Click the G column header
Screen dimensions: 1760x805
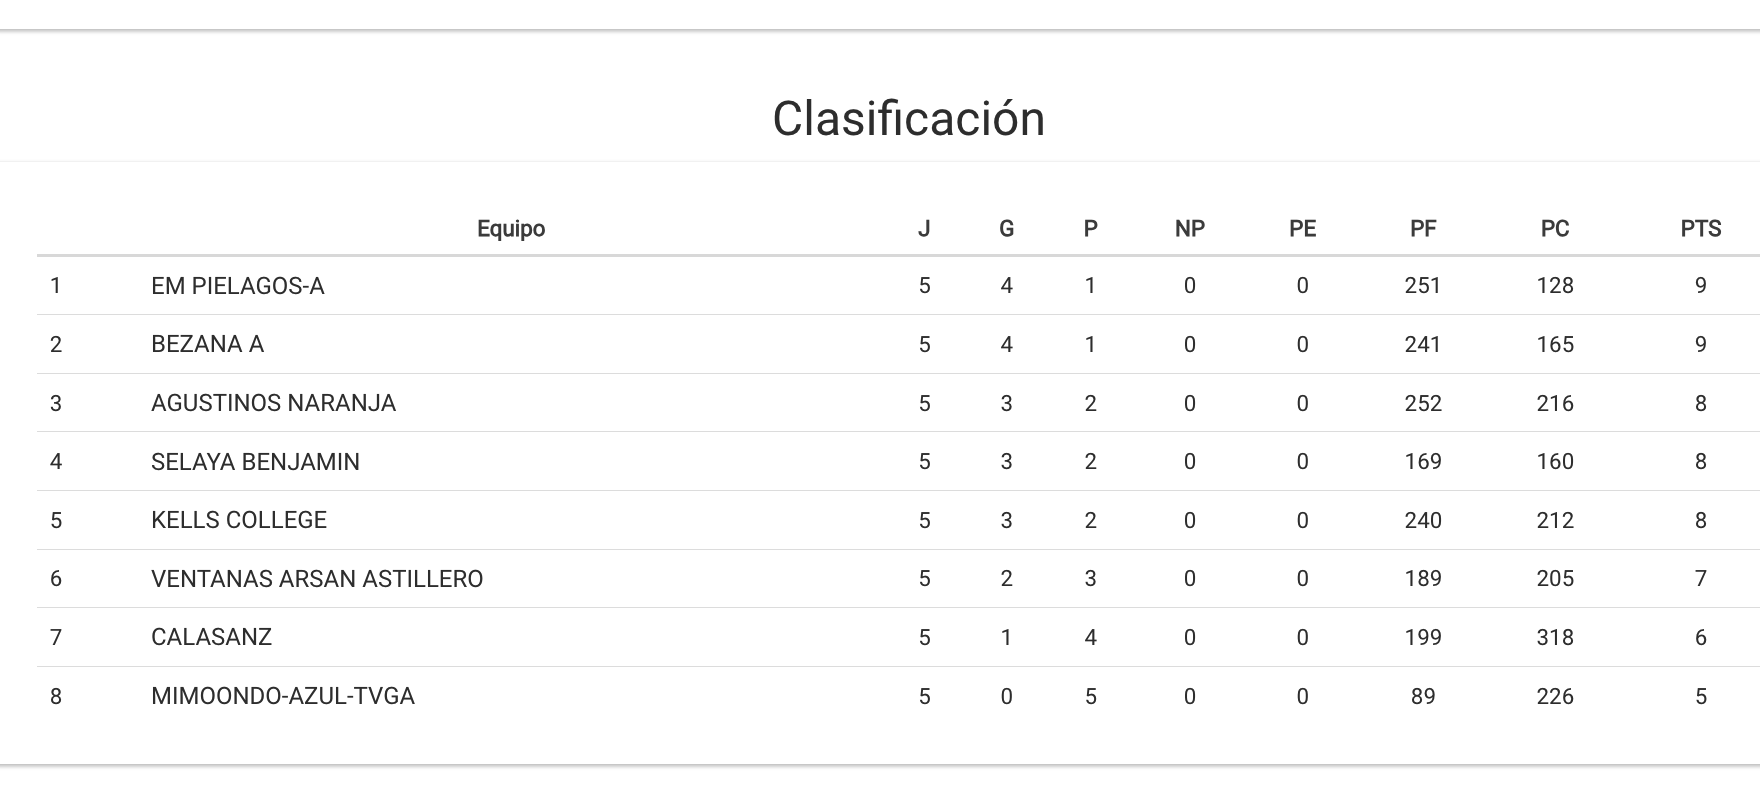pyautogui.click(x=1006, y=229)
